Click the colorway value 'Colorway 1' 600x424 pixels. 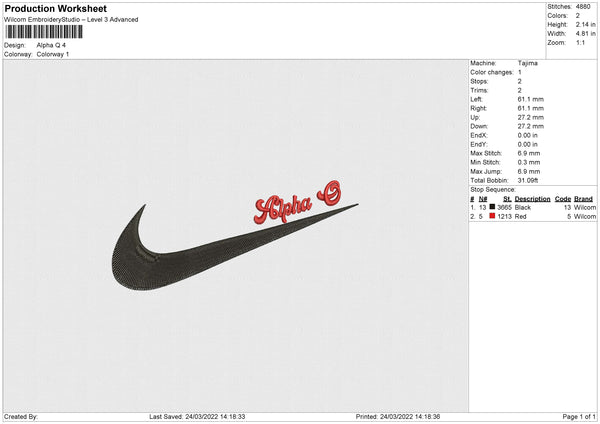pyautogui.click(x=53, y=54)
